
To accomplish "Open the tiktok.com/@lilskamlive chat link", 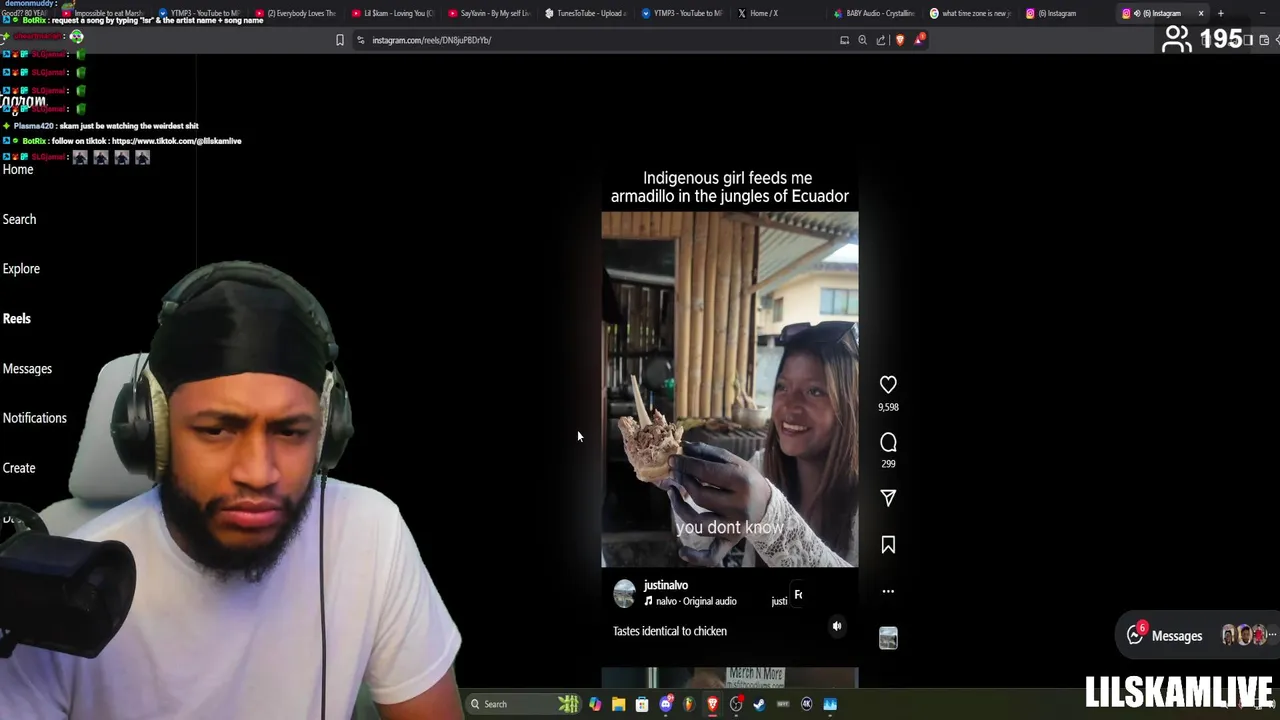I will (177, 141).
